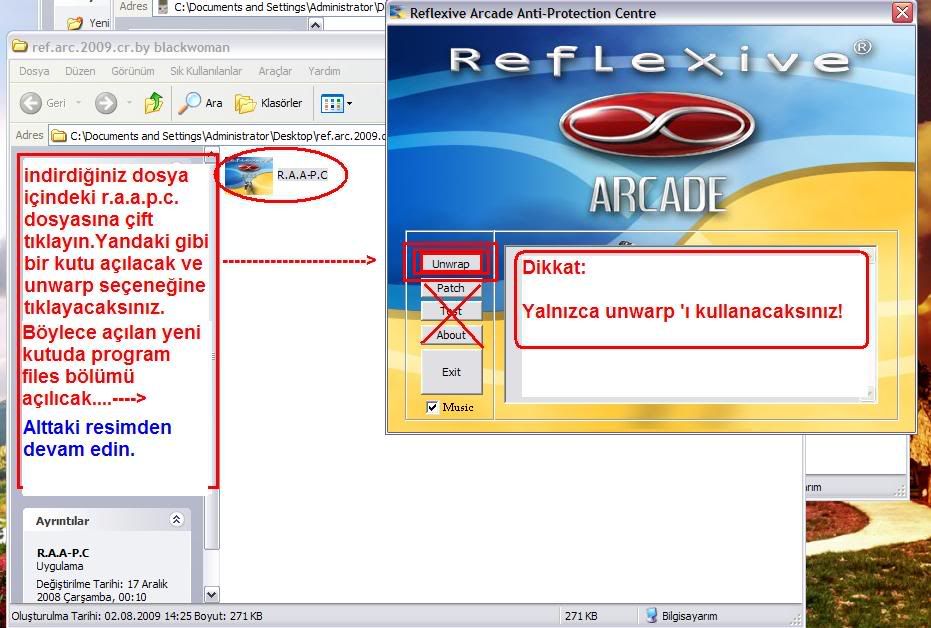Click the scroll up arrow in background window

click(x=315, y=24)
